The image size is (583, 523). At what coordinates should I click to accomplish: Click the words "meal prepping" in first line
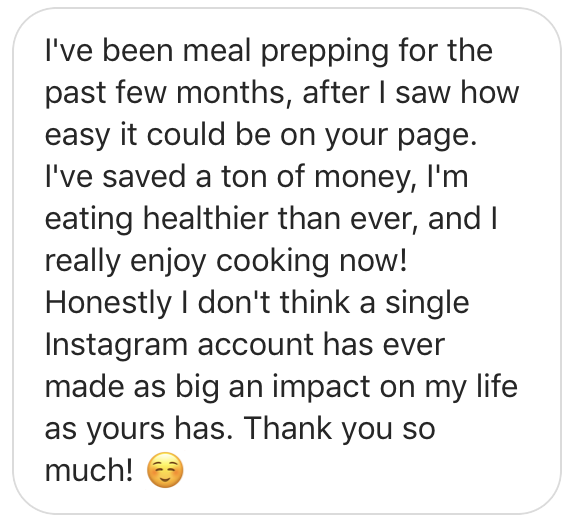(x=286, y=51)
